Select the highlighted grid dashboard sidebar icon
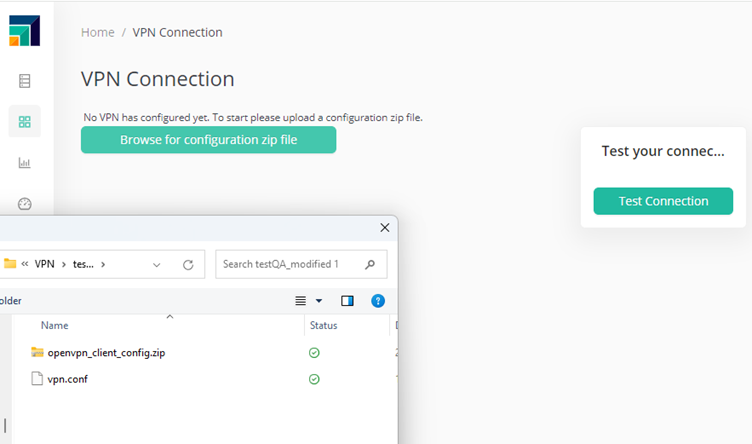 coord(25,122)
